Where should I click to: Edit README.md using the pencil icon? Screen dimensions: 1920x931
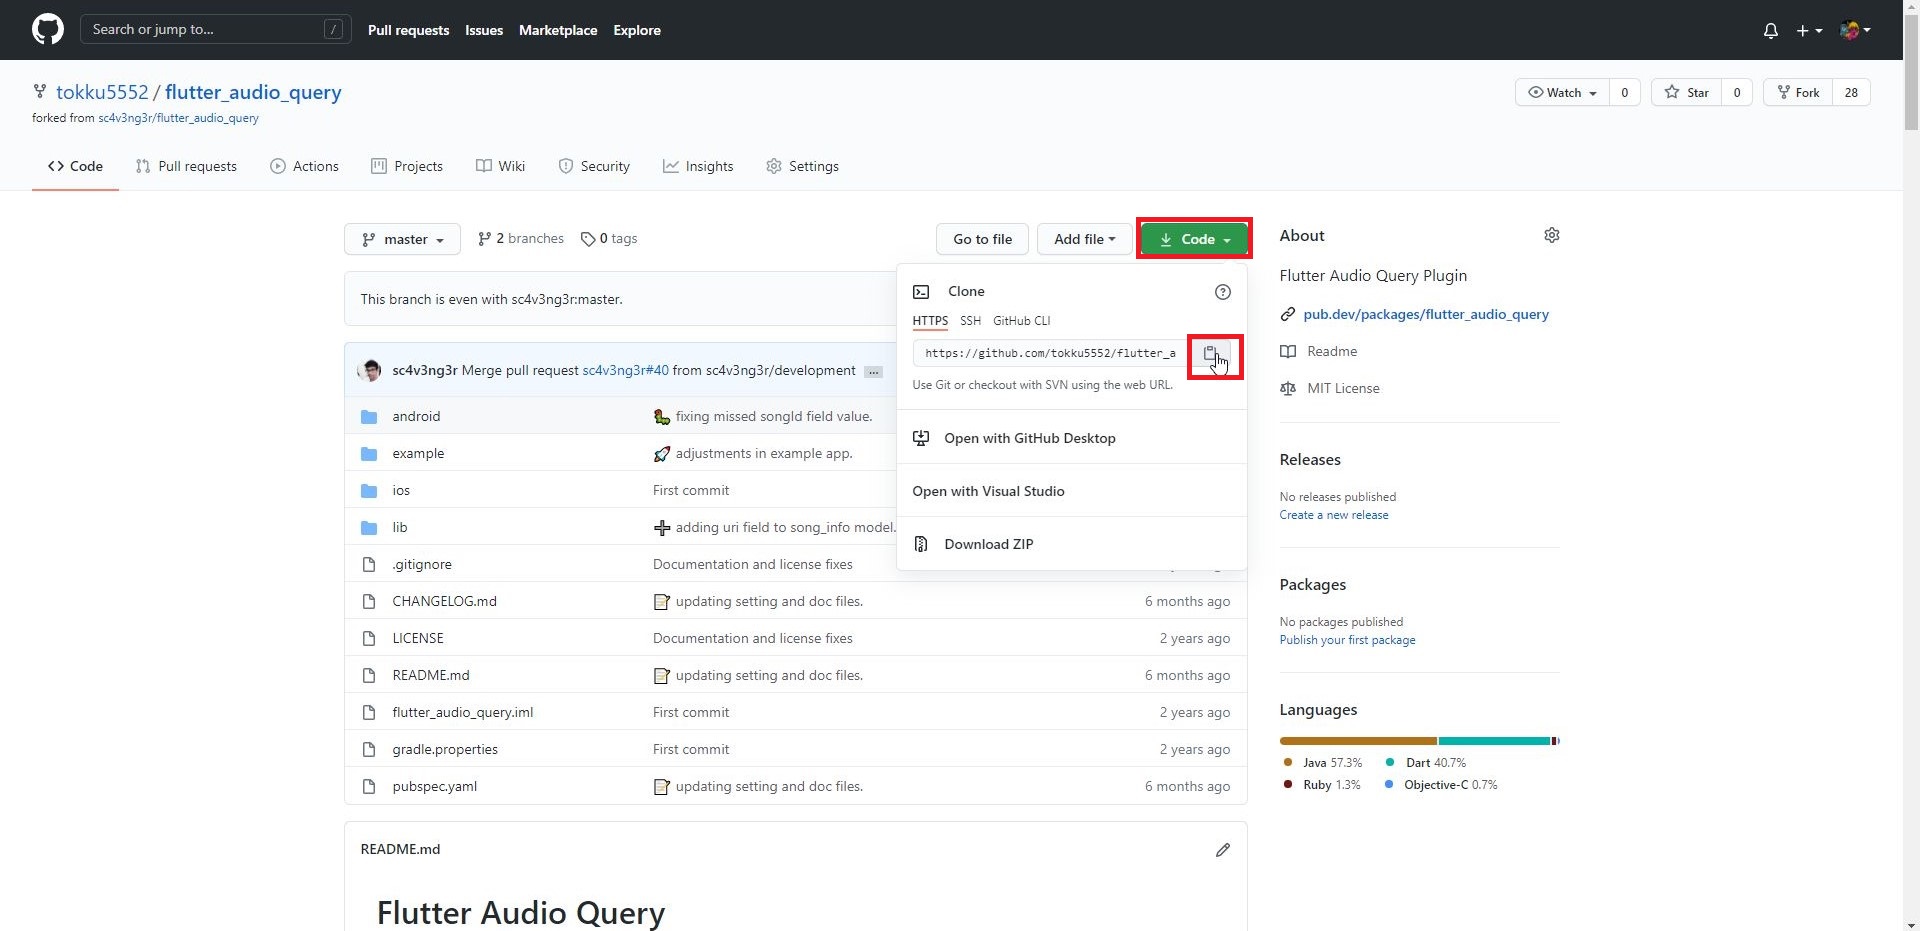pyautogui.click(x=1222, y=849)
